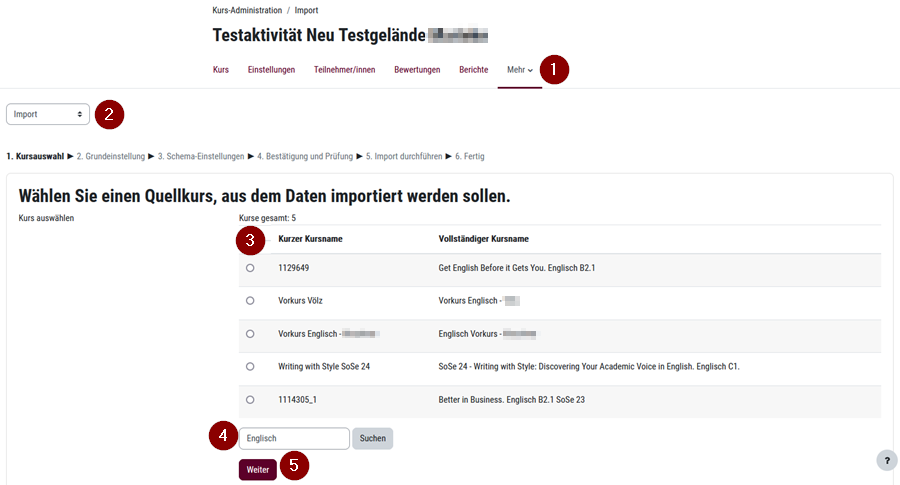Choose radio button for course 1114305_1
The image size is (900, 485).
pyautogui.click(x=250, y=399)
